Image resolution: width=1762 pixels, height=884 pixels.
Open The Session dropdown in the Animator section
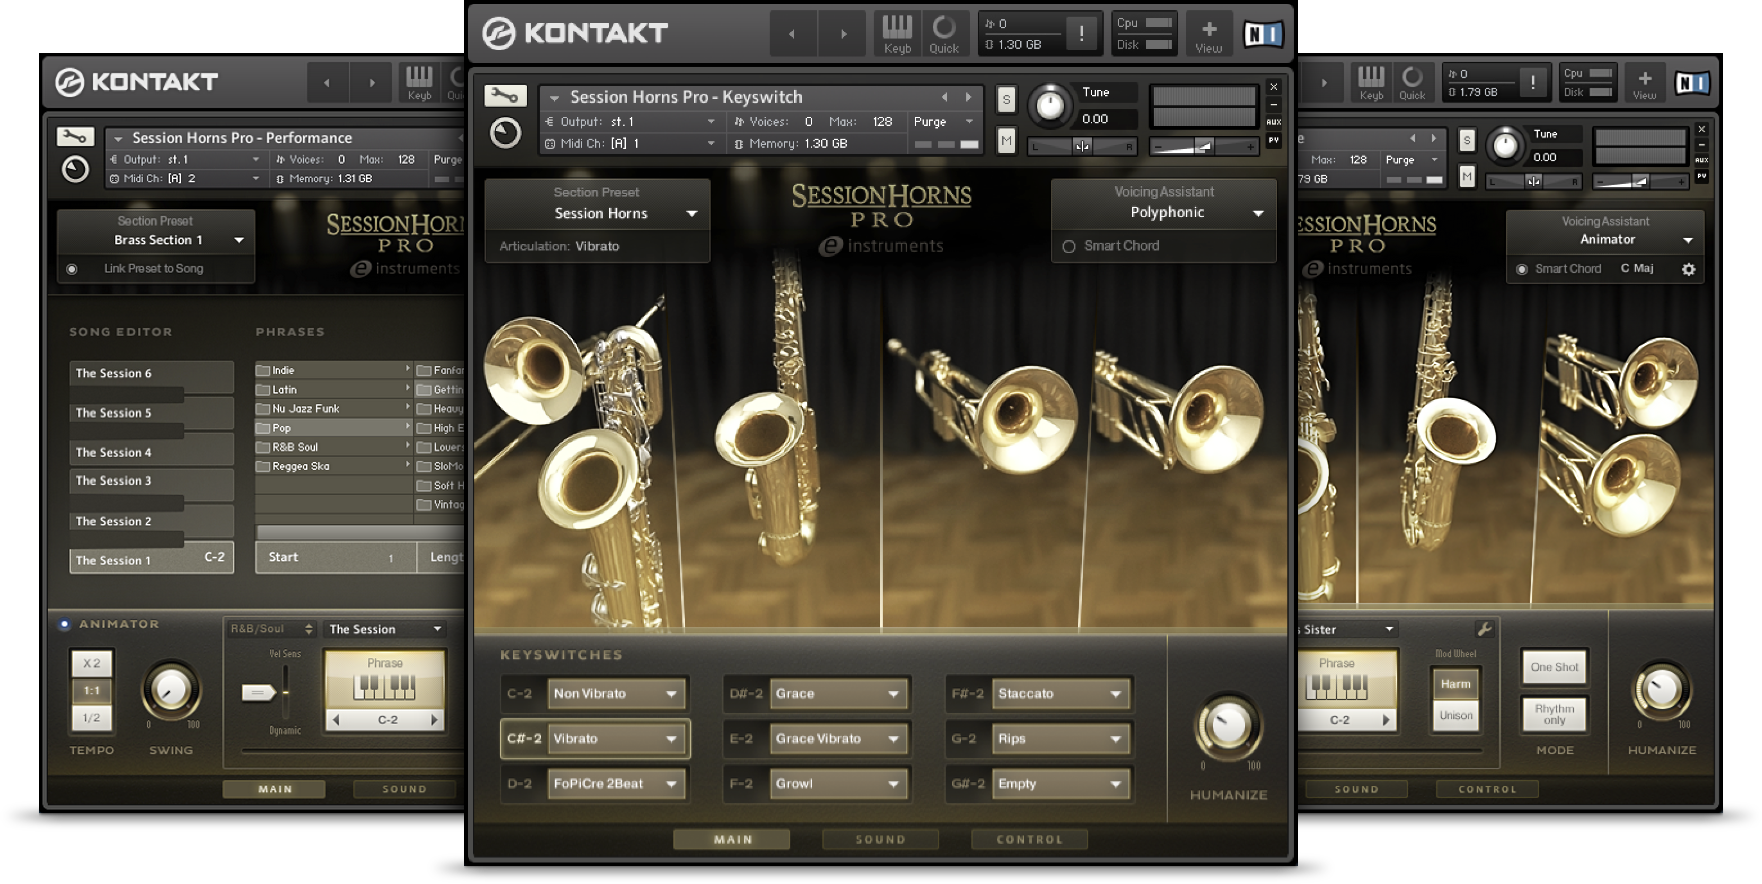tap(386, 629)
